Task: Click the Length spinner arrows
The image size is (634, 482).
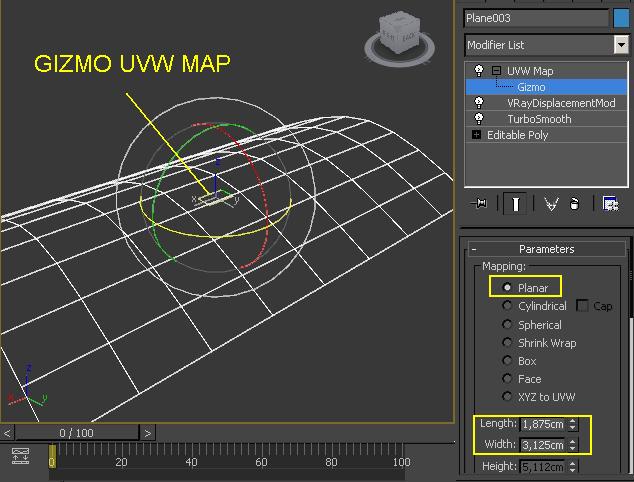Action: point(573,424)
